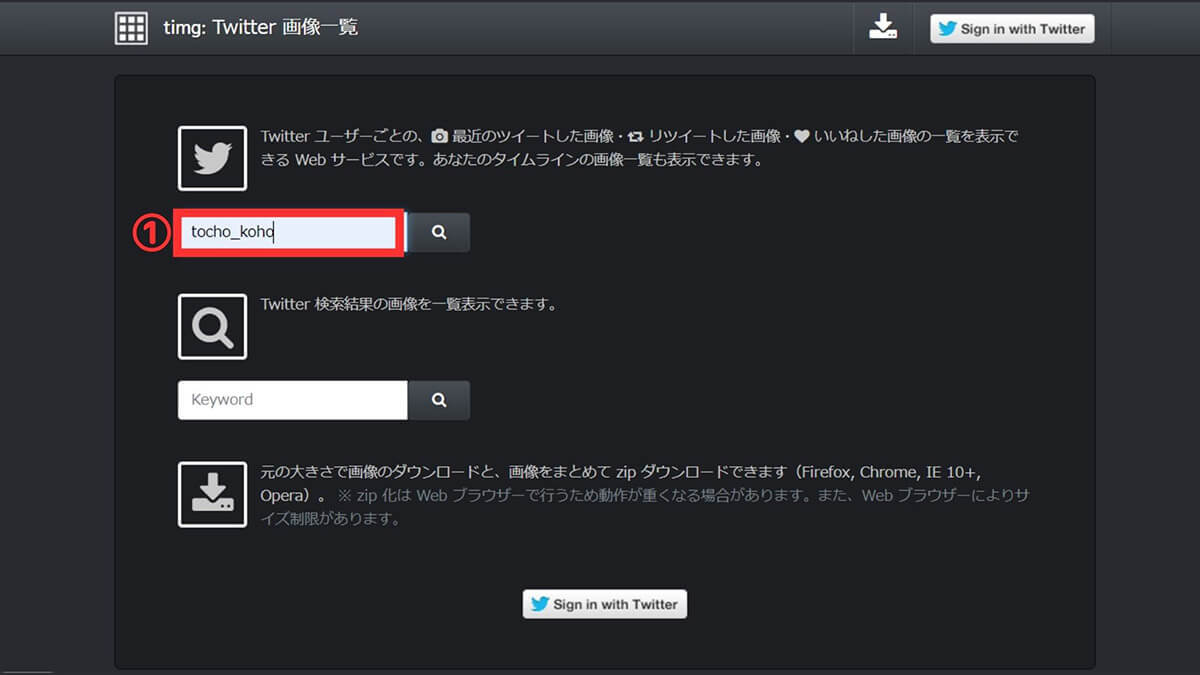Click the paragraph starting 元の大きさで画像のダウンロード
Image resolution: width=1200 pixels, height=675 pixels.
point(645,495)
